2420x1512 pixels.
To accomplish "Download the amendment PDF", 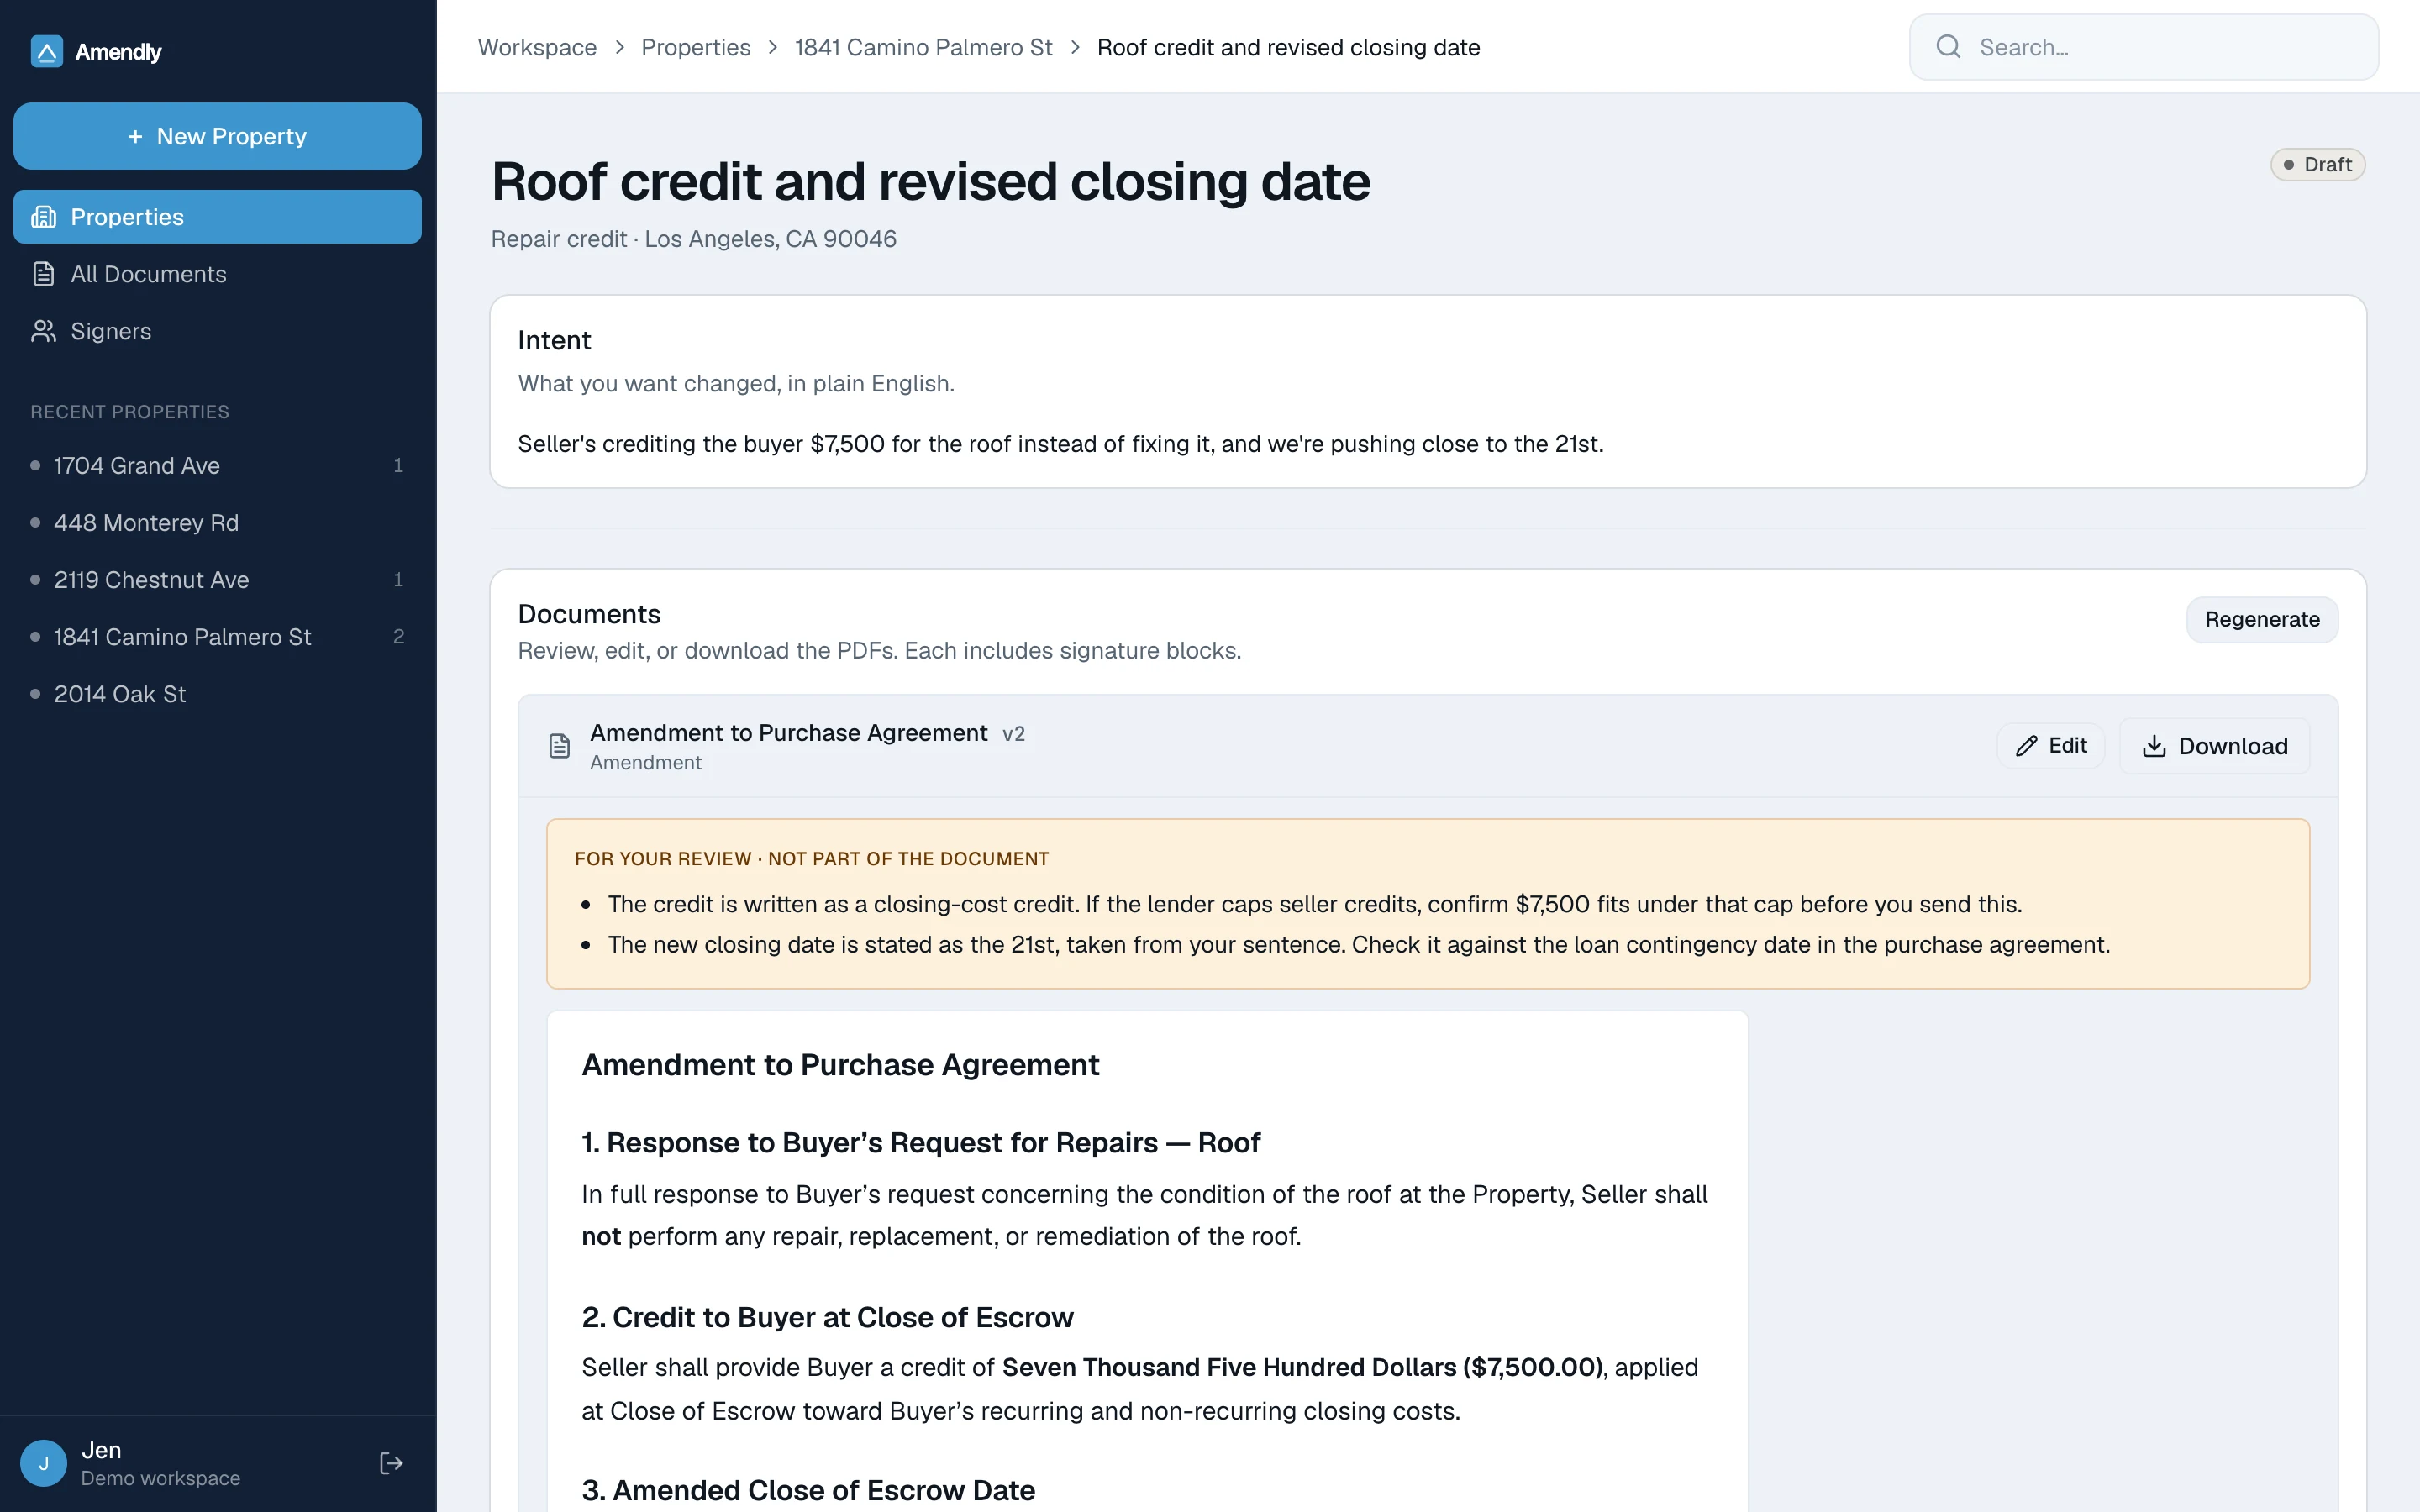I will [2214, 746].
